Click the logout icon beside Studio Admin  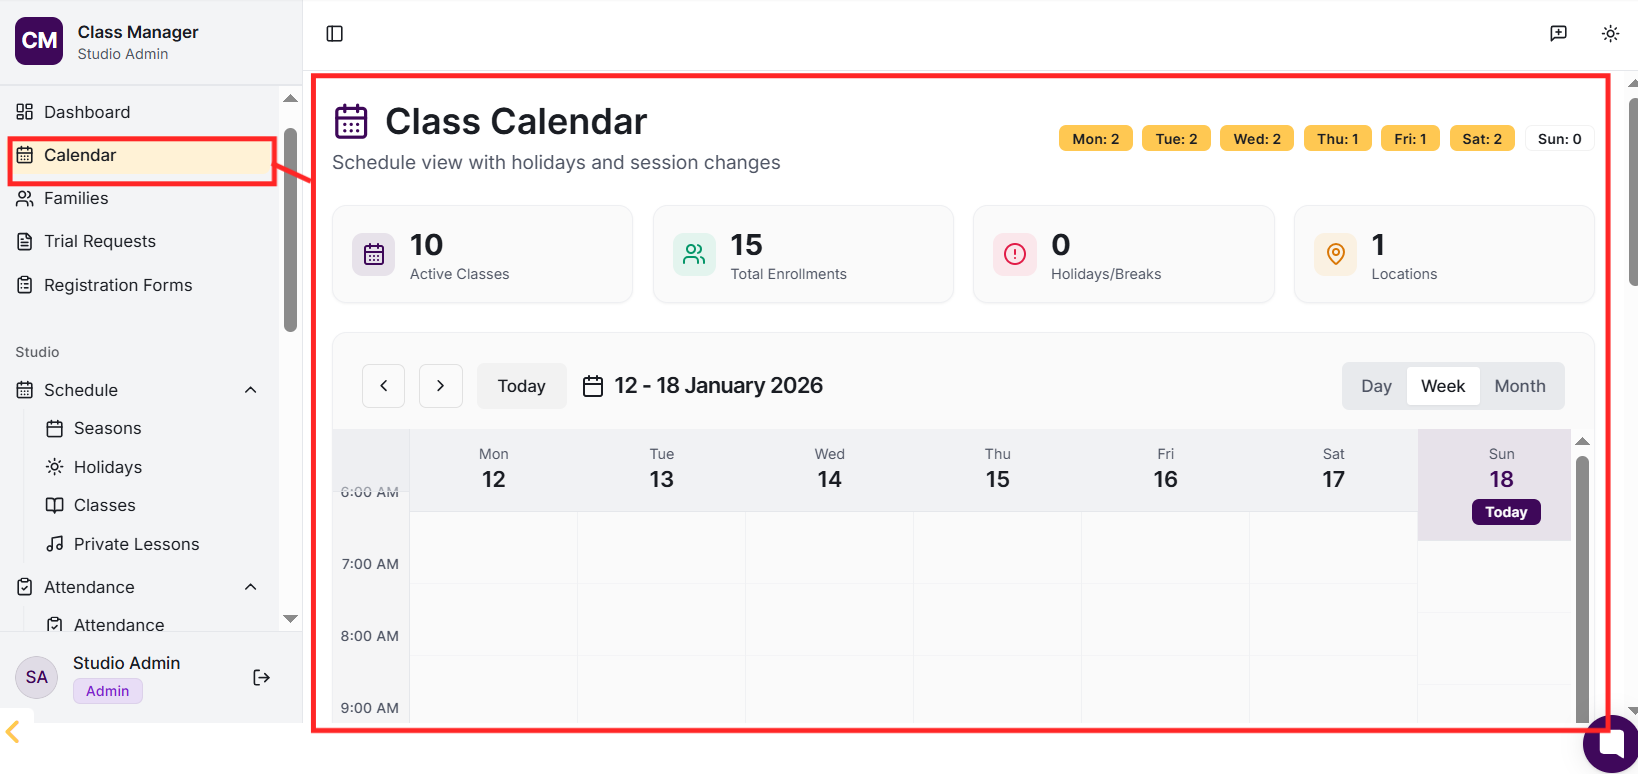(x=262, y=678)
